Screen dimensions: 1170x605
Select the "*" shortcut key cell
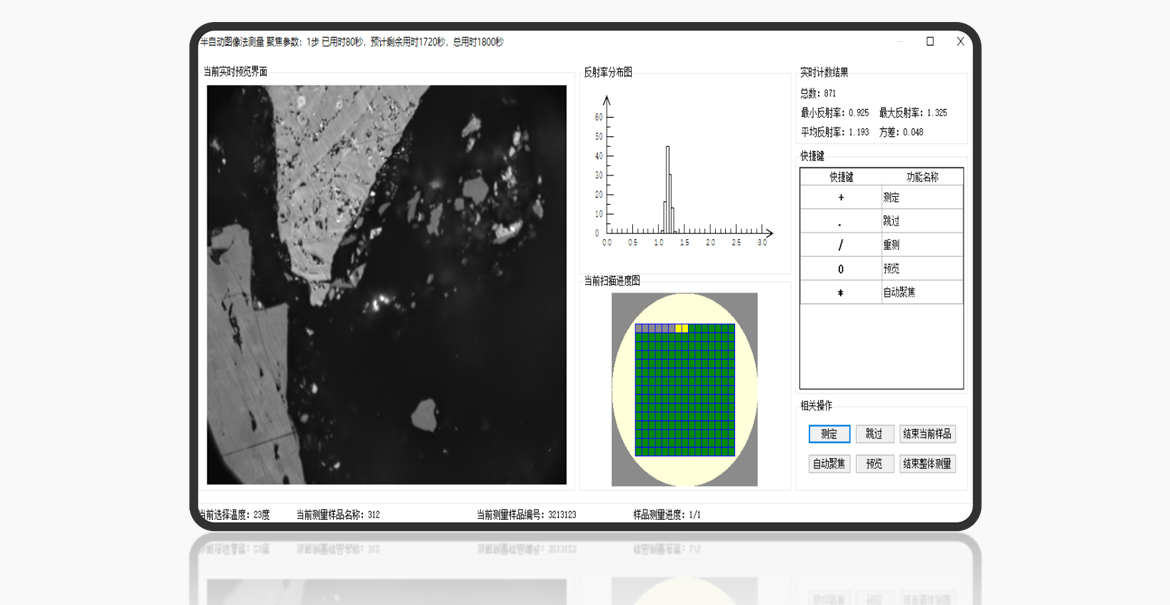(841, 293)
